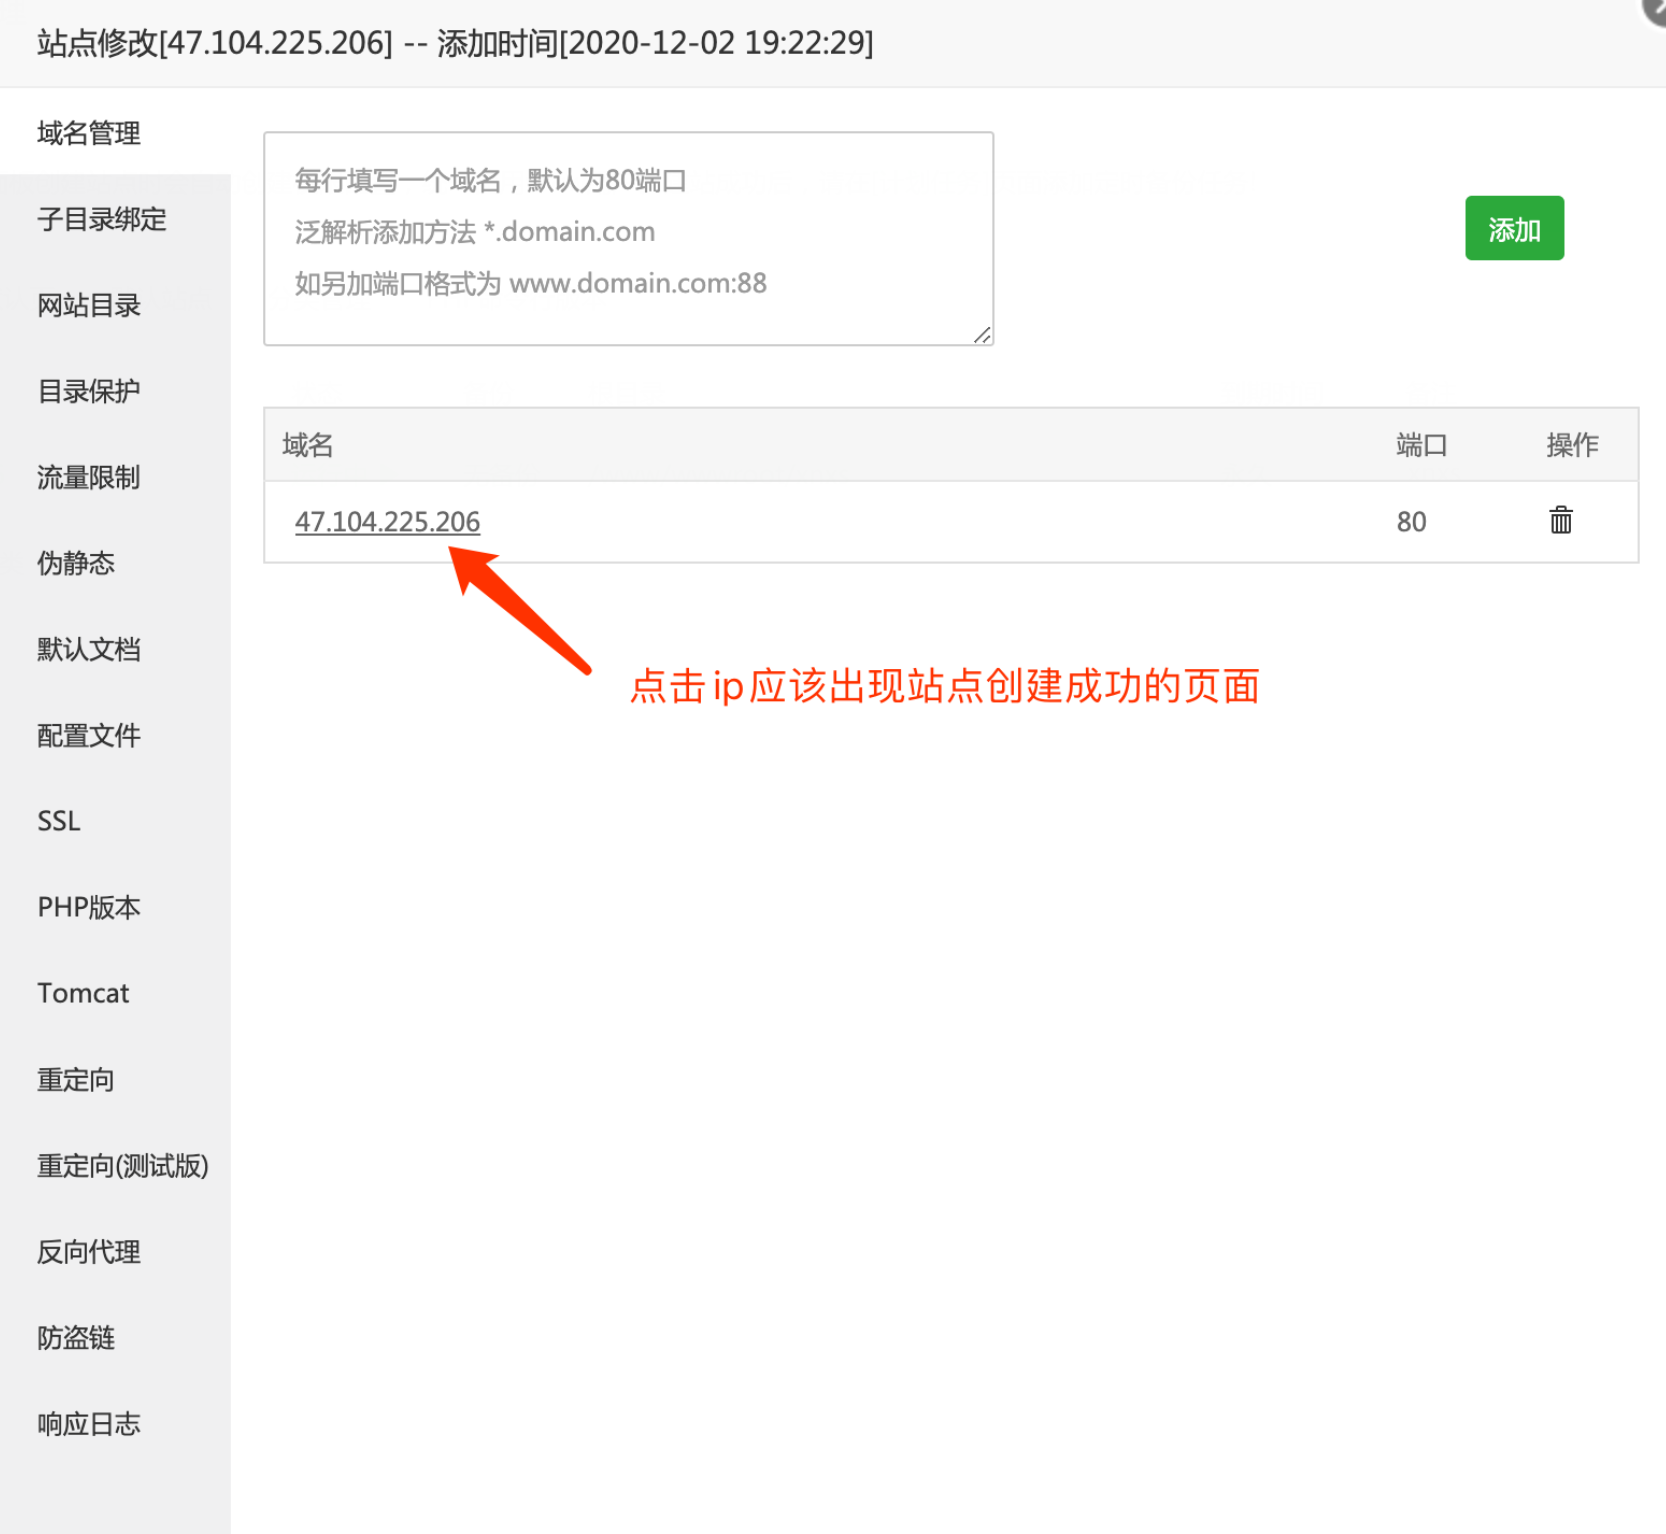
Task: Open the 响应日志 section
Action: pos(89,1424)
